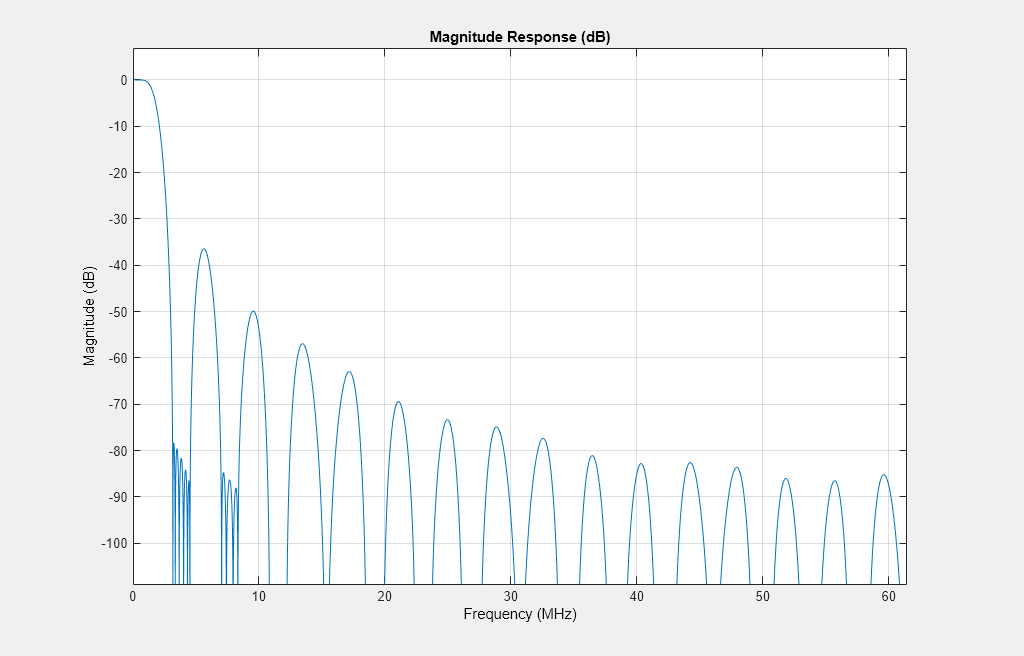Click the y-axis tick label -50
The height and width of the screenshot is (656, 1024).
click(118, 312)
